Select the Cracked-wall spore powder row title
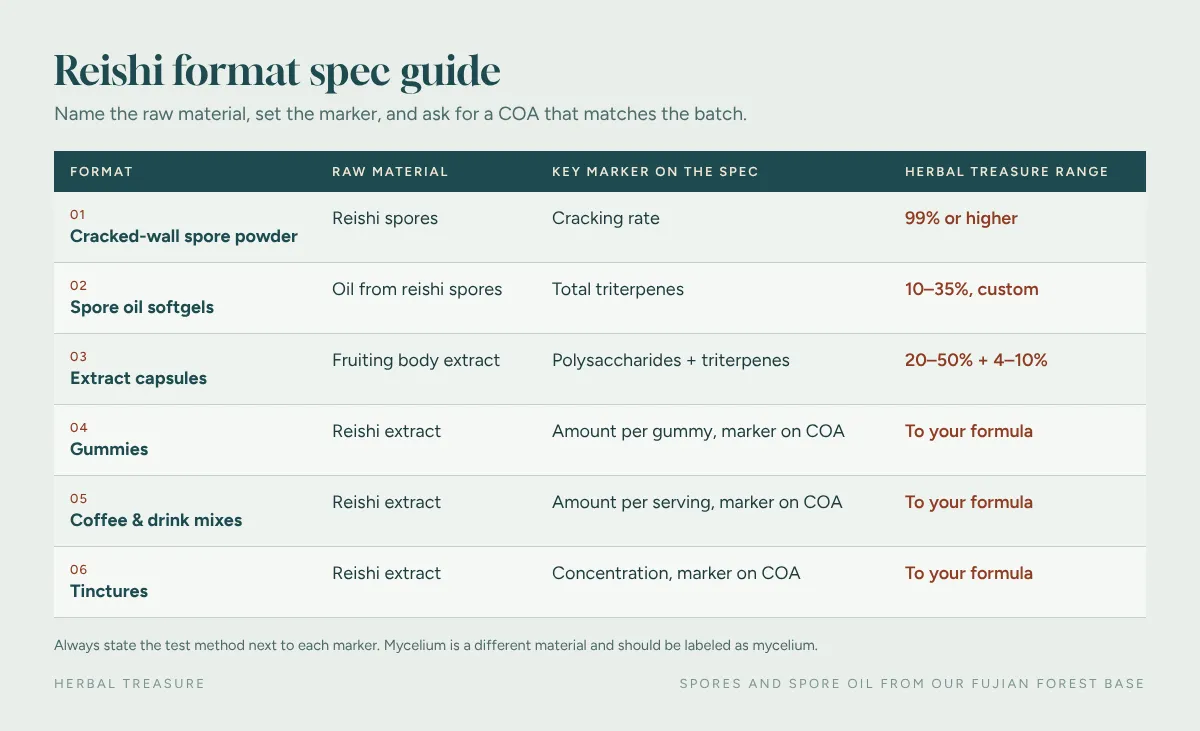Viewport: 1200px width, 731px height. click(184, 237)
